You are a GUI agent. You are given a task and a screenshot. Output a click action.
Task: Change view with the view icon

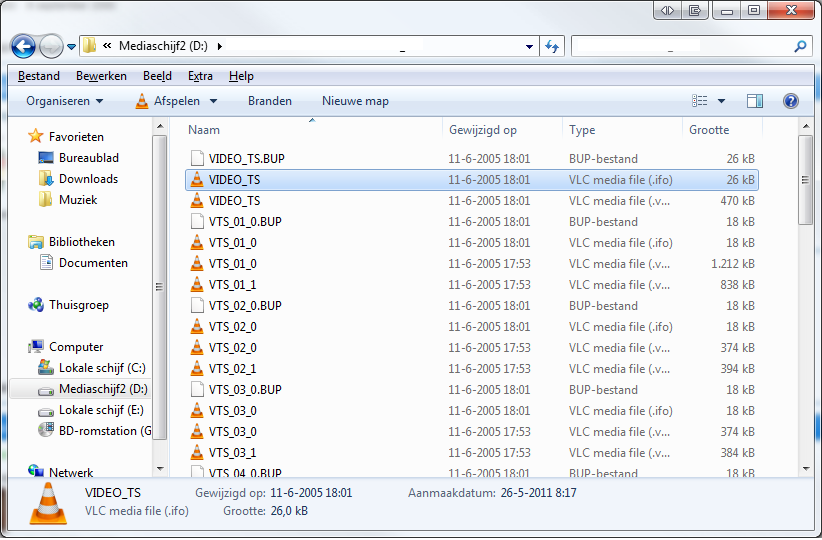699,101
